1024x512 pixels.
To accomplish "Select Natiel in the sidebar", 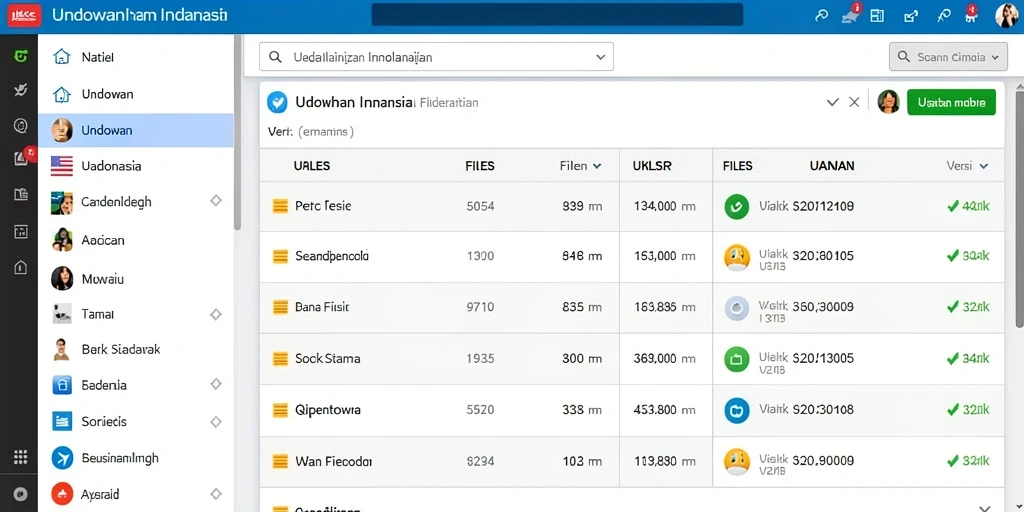I will click(x=136, y=57).
